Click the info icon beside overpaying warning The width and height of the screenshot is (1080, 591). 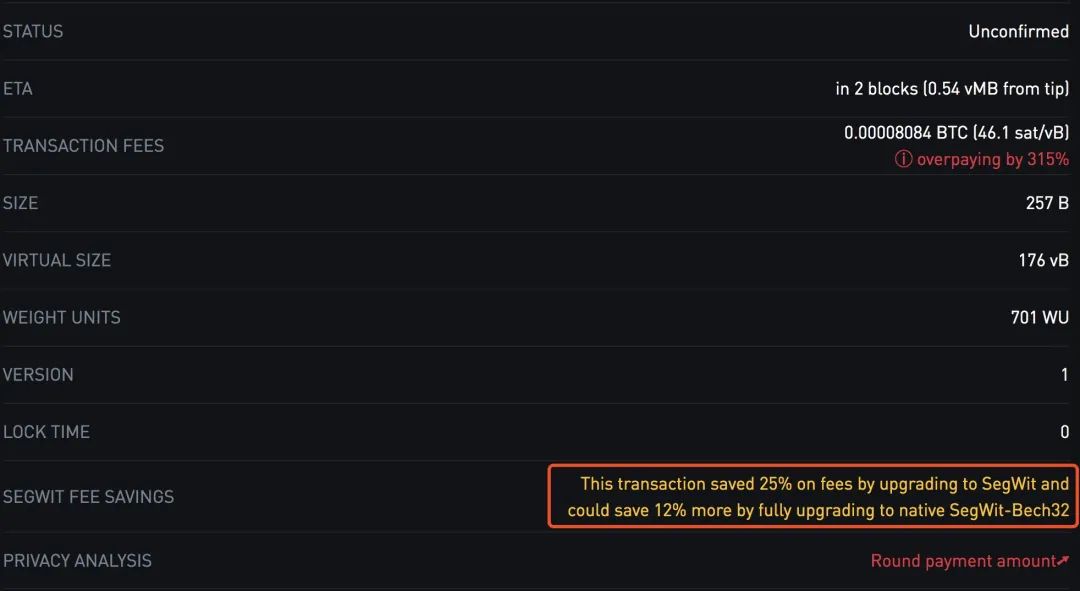pyautogui.click(x=903, y=160)
